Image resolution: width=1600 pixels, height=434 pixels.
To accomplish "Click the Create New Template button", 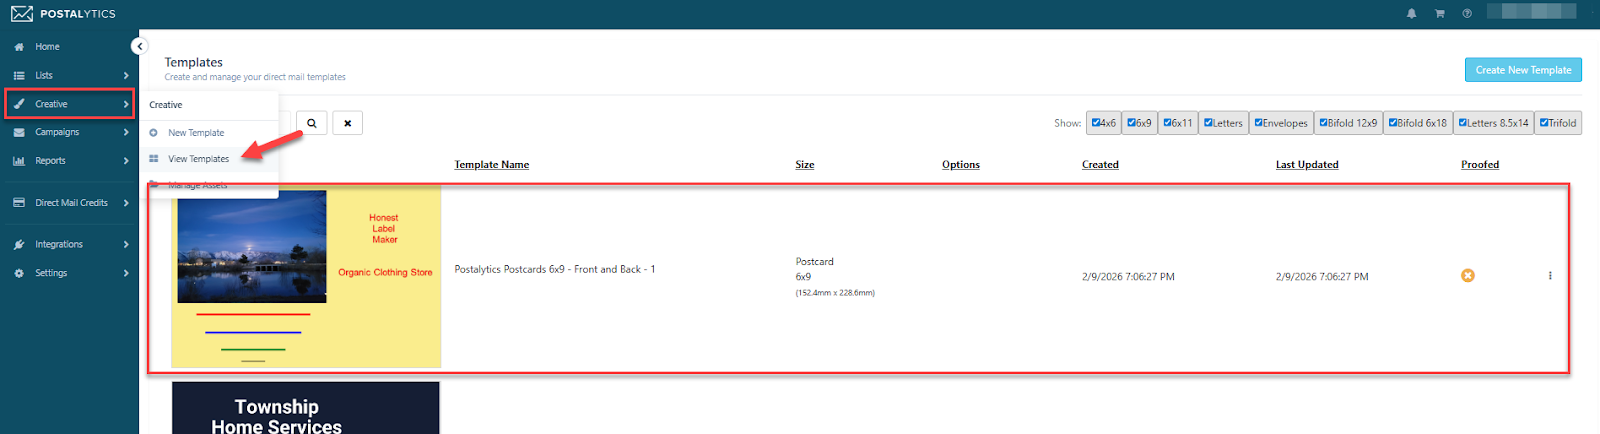I will [1523, 70].
